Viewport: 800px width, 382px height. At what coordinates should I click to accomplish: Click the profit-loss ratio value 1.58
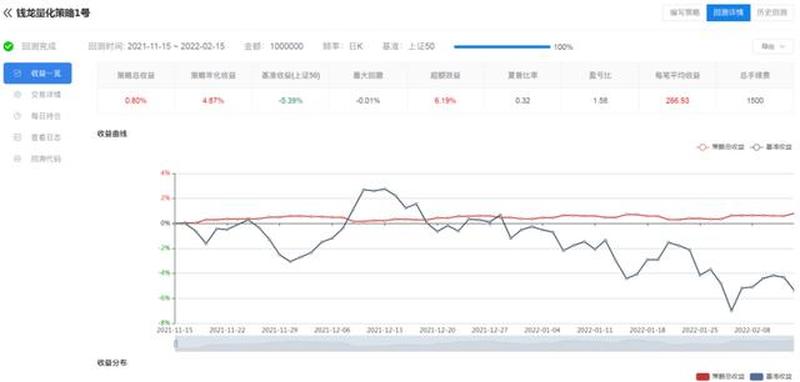[x=600, y=100]
